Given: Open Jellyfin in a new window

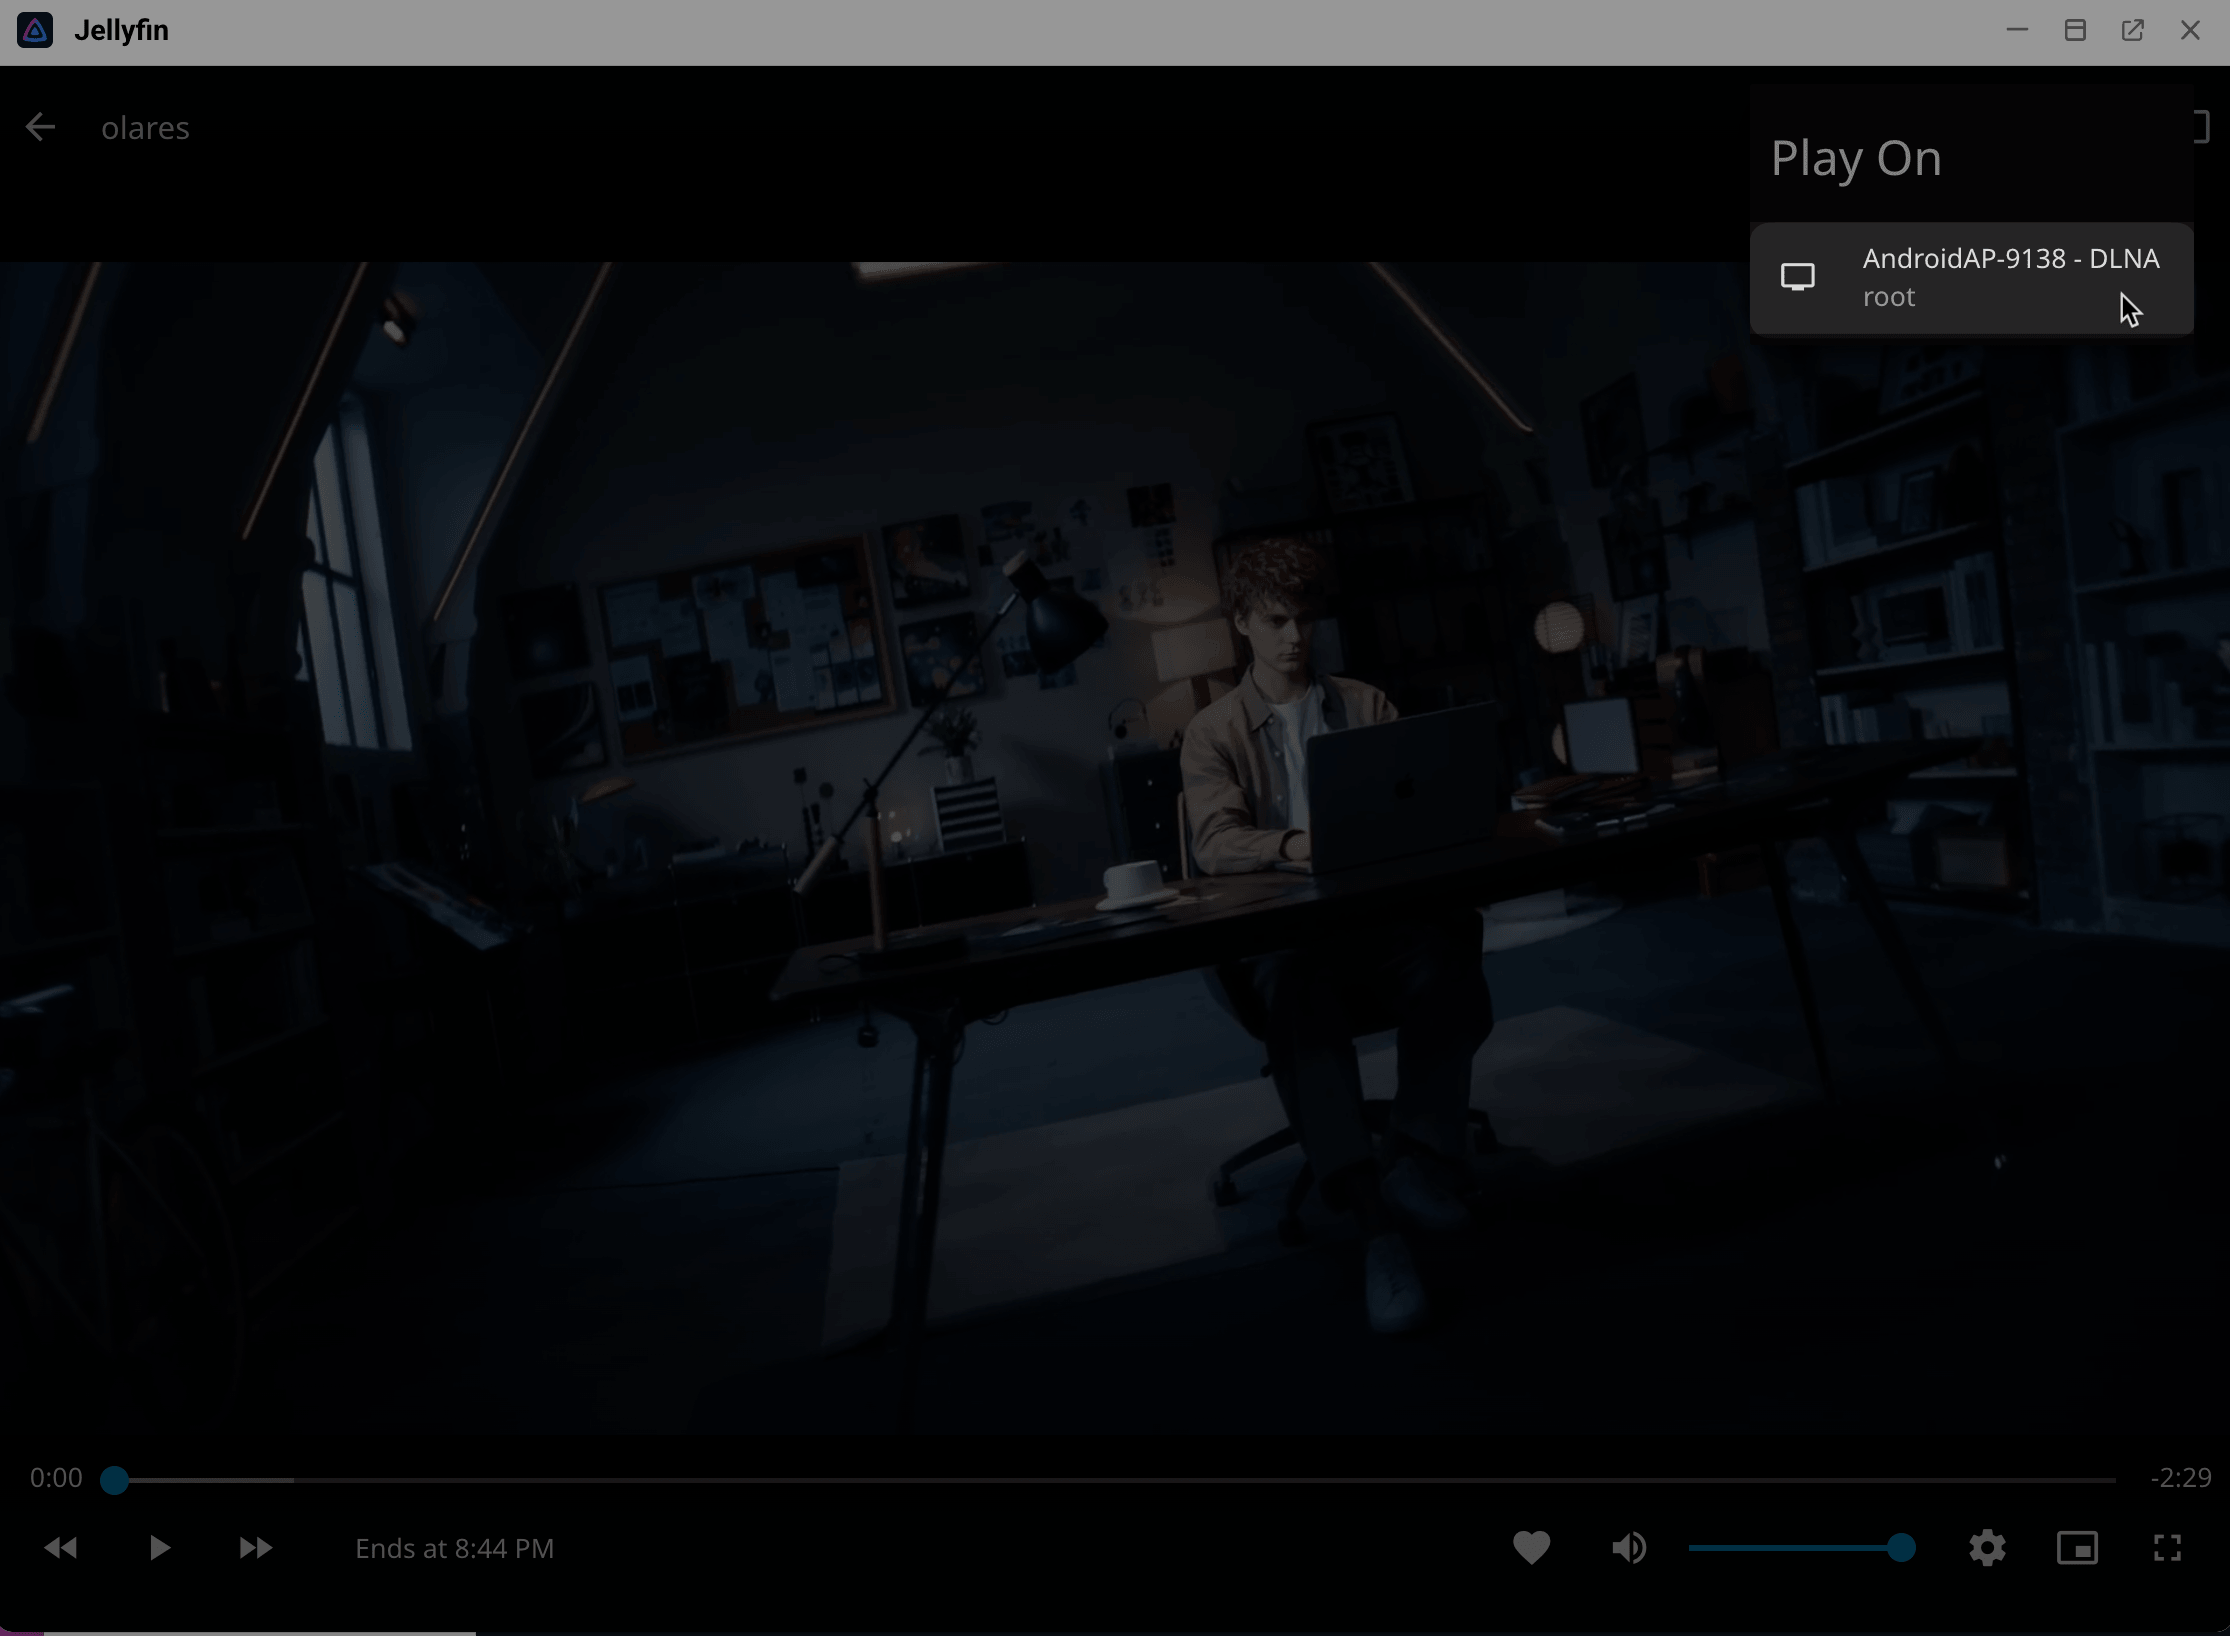Looking at the screenshot, I should click(2132, 31).
